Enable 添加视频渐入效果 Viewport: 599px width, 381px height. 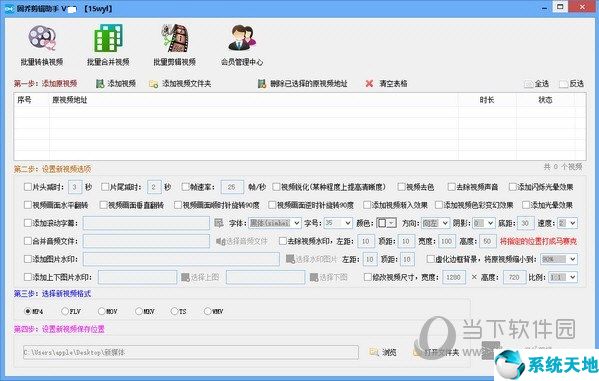(x=367, y=205)
